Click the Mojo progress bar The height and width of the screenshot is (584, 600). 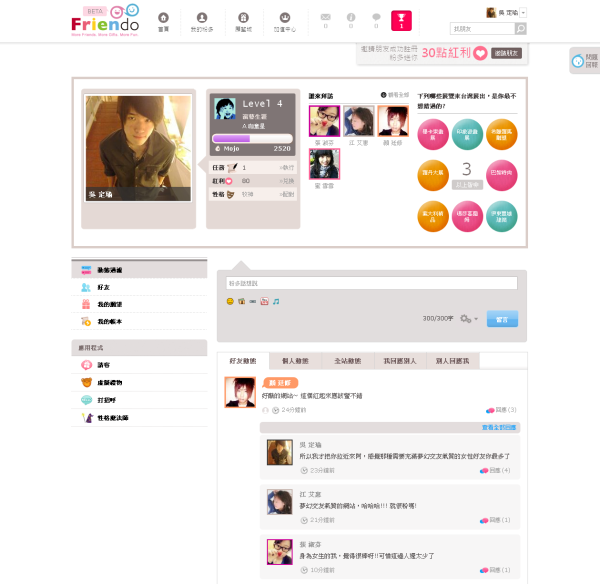pos(253,139)
